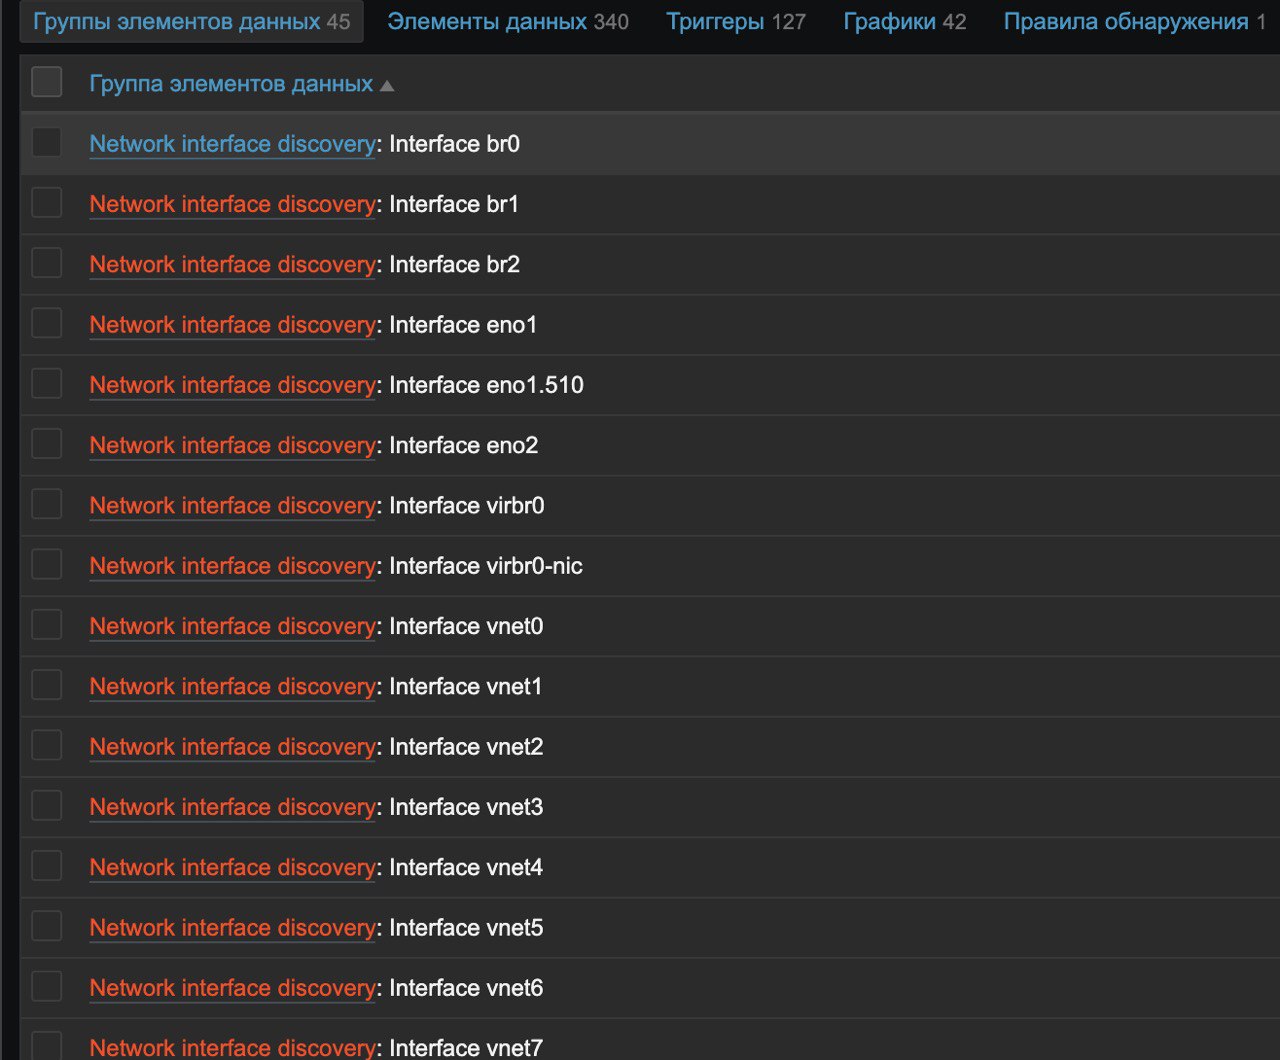Open the Правила обнаружения tab
This screenshot has height=1060, width=1280.
coord(1134,21)
